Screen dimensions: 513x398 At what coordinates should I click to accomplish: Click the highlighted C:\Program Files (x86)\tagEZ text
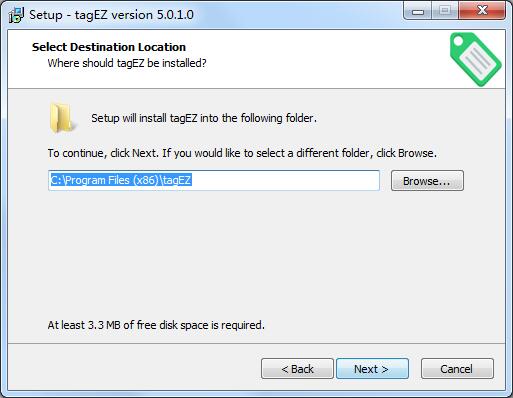click(x=121, y=180)
